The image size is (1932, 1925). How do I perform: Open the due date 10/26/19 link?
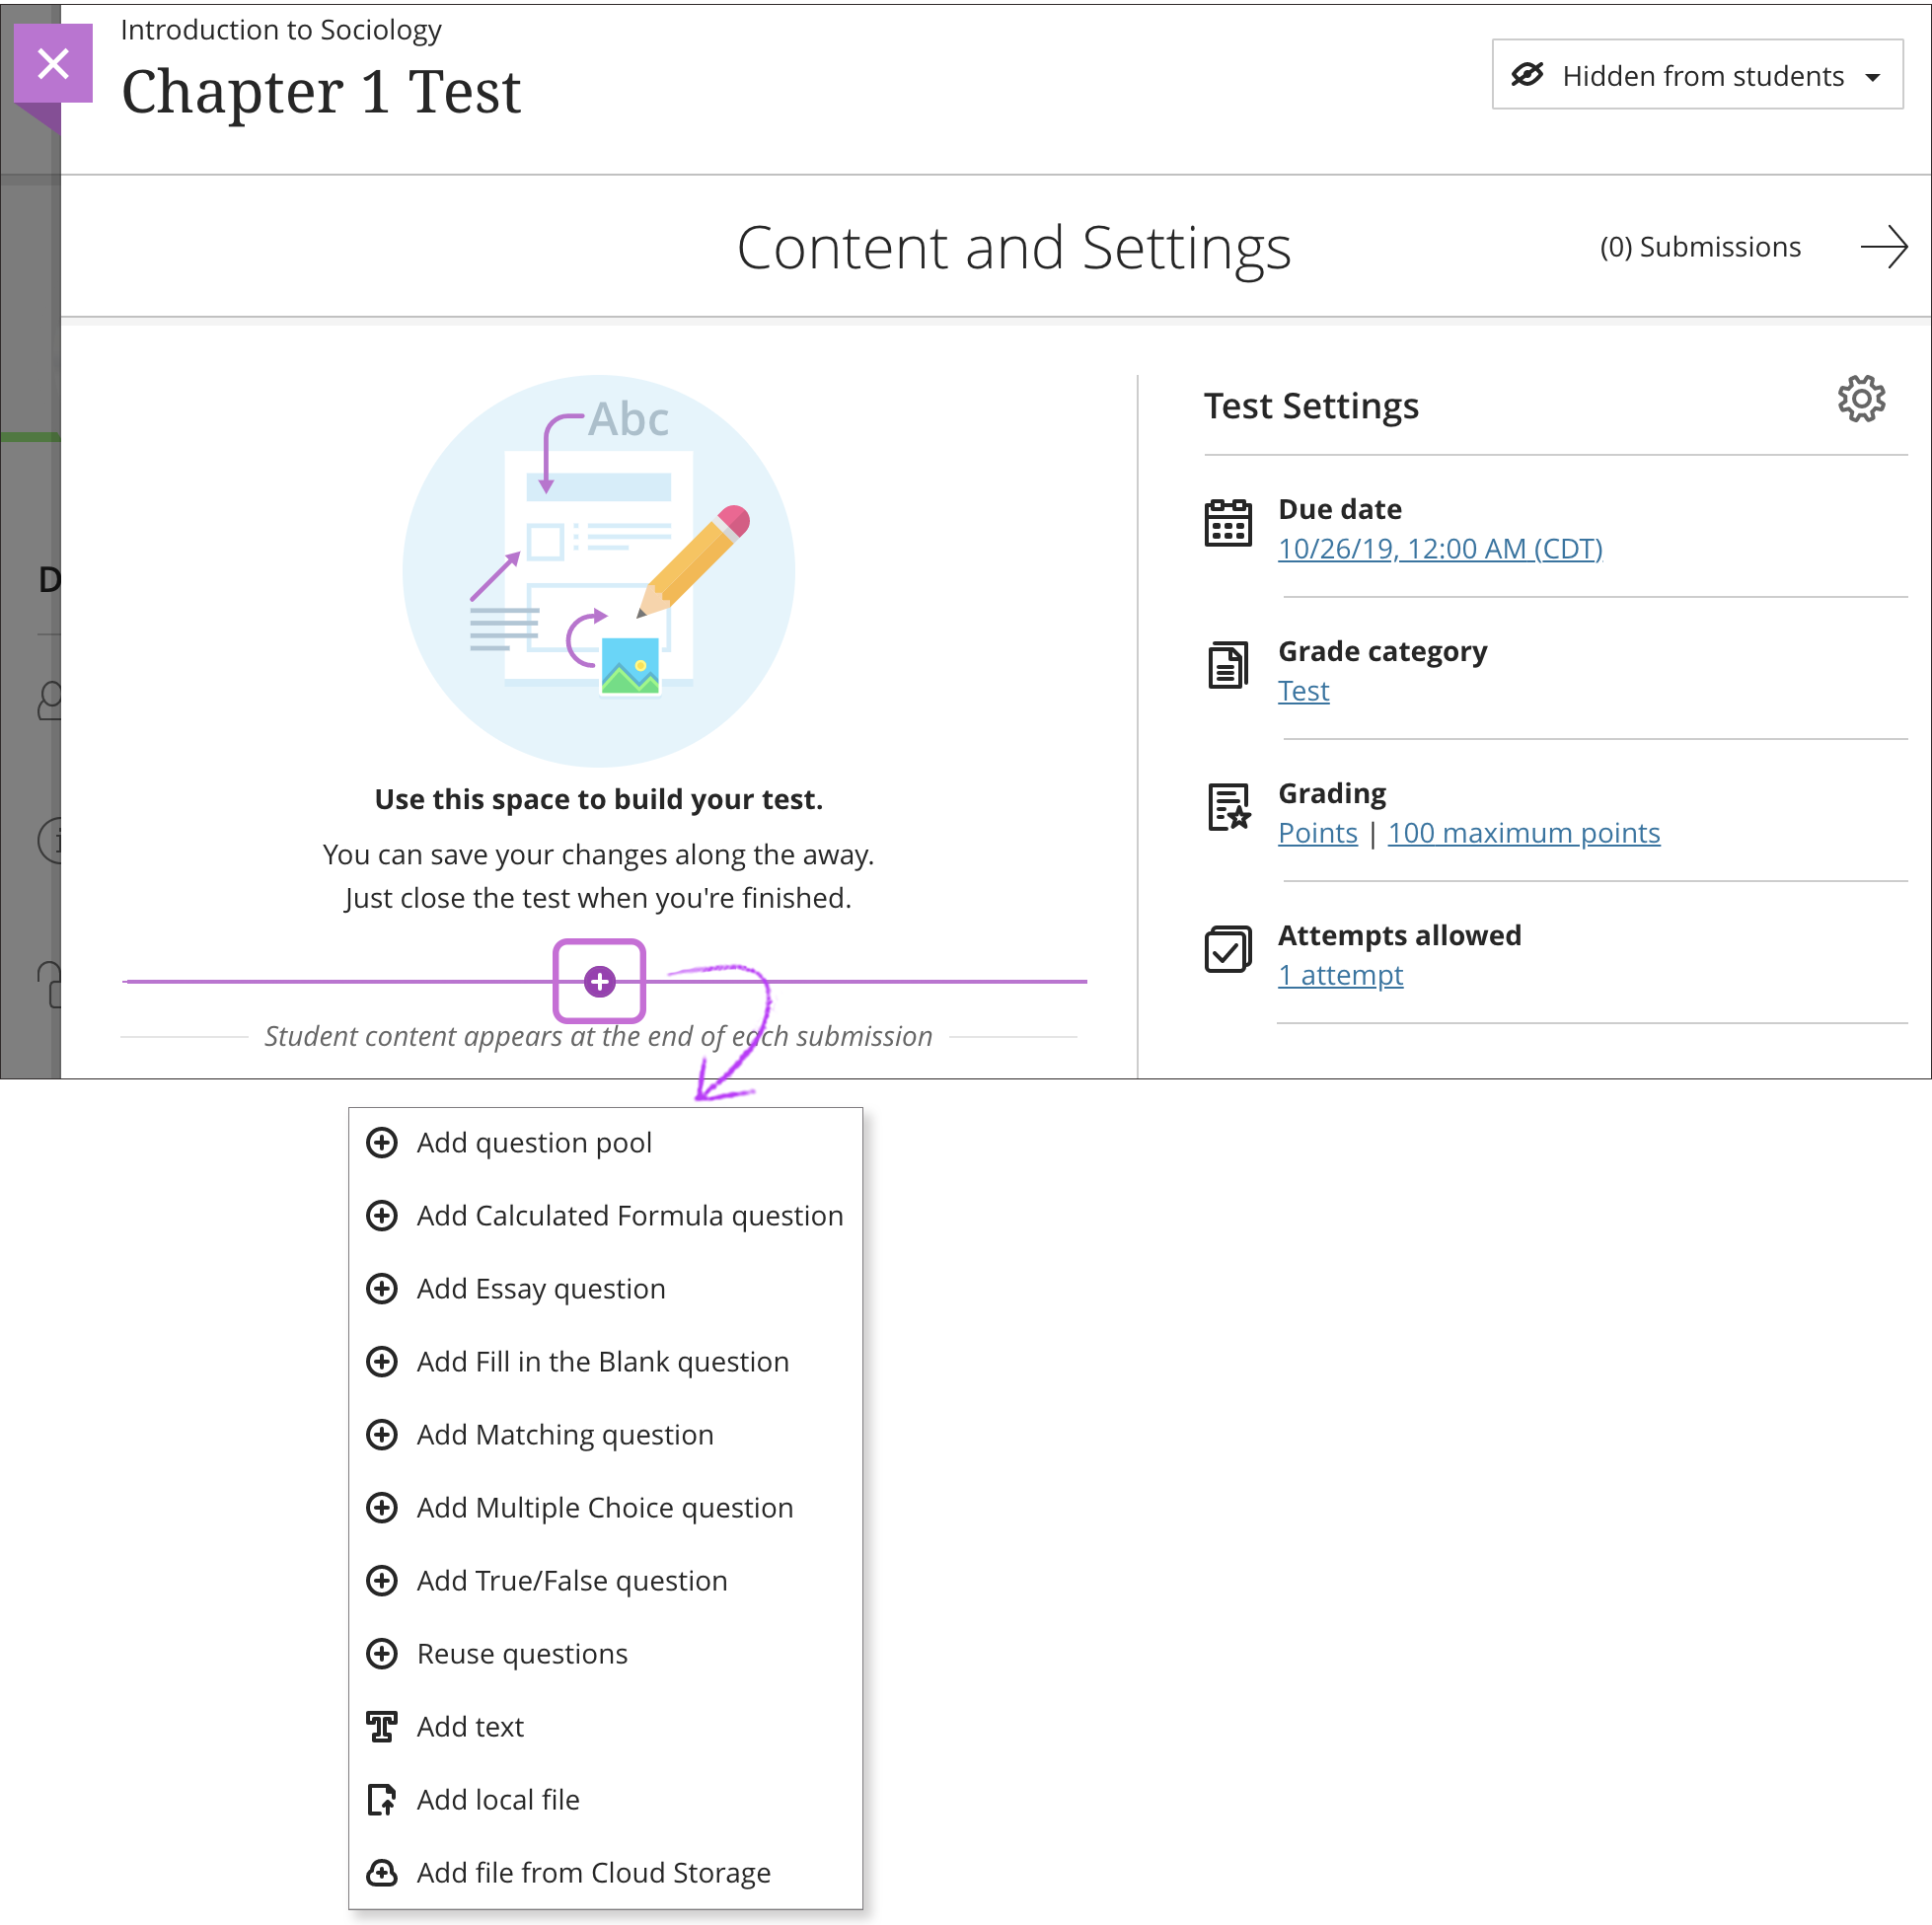coord(1440,549)
